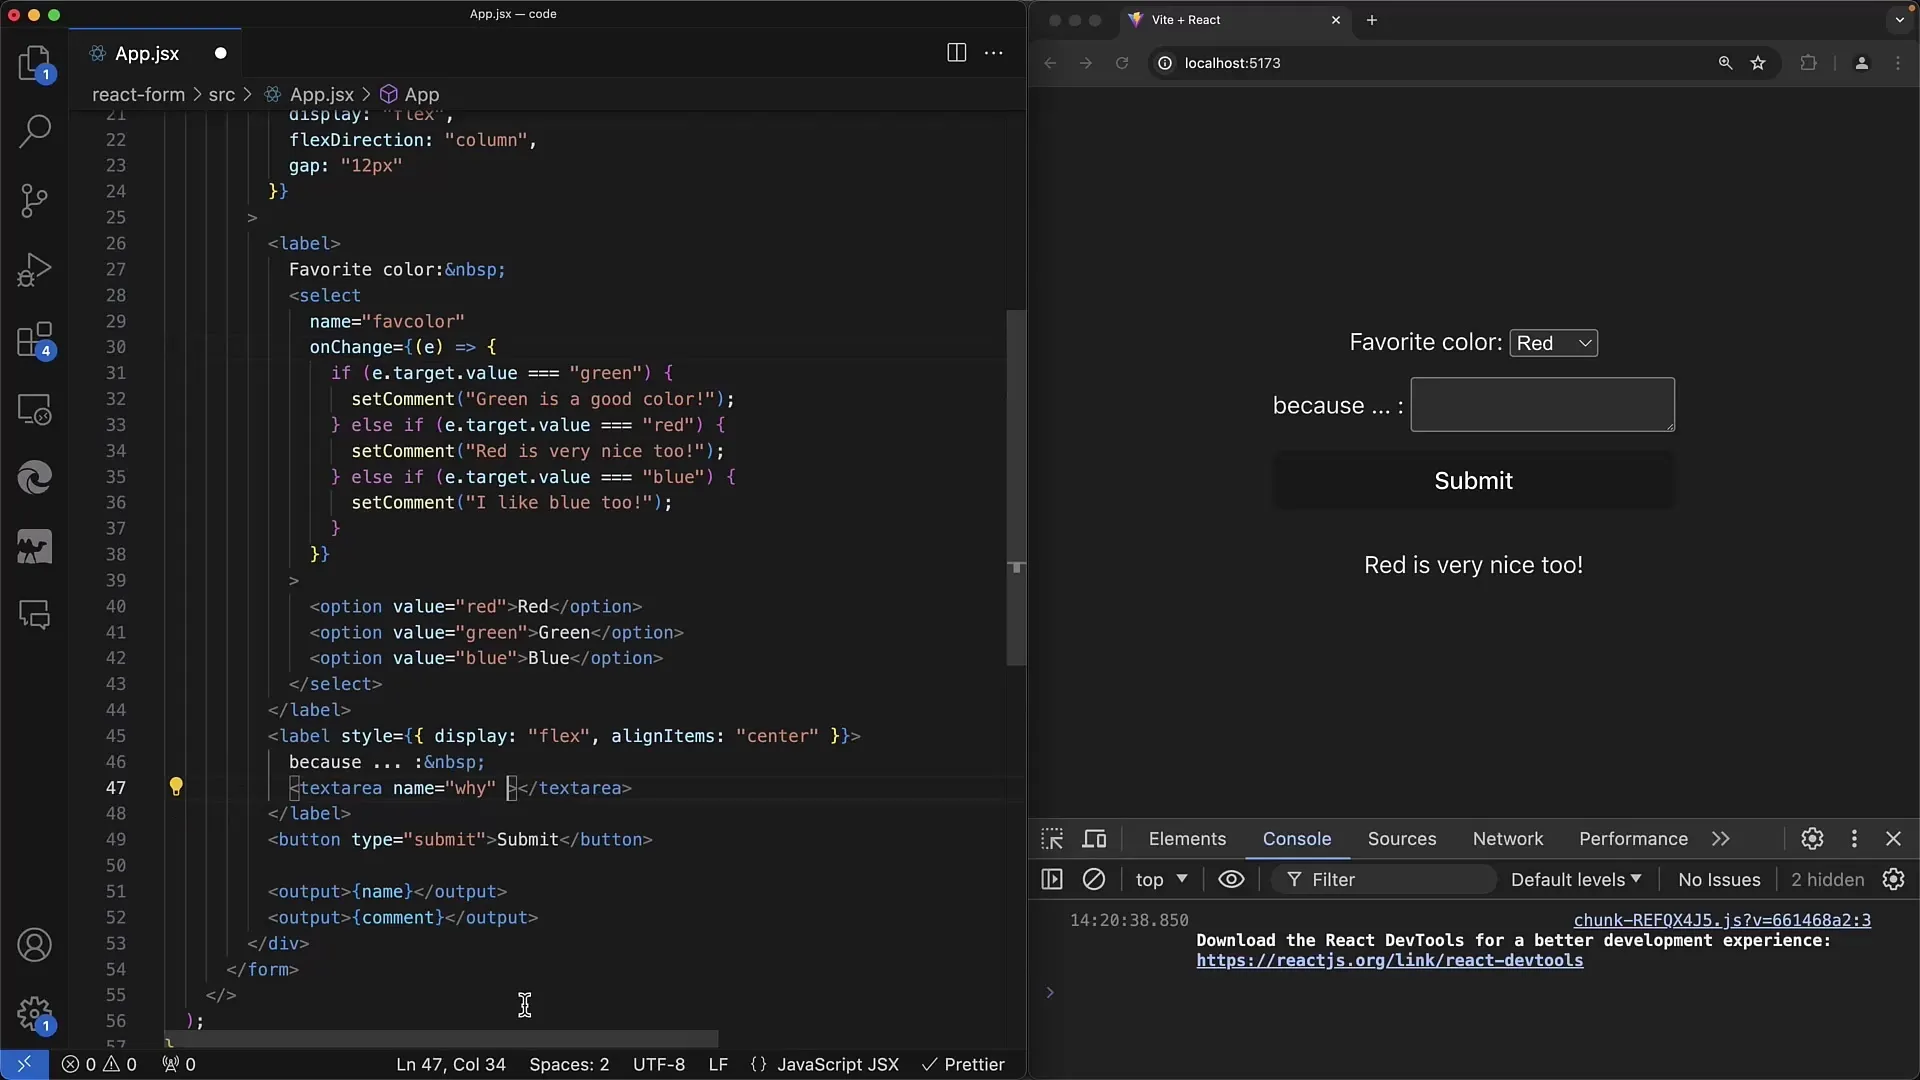Open the Accounts icon in activity bar

pyautogui.click(x=35, y=945)
